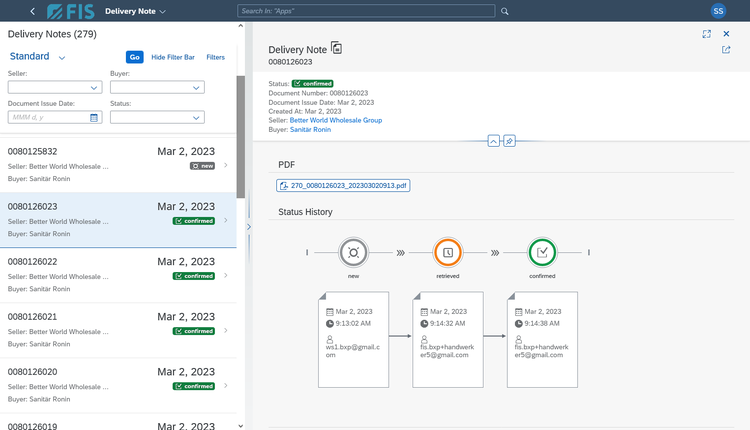Click chevron of note 0080125832
Viewport: 750px width, 430px height.
pyautogui.click(x=226, y=165)
